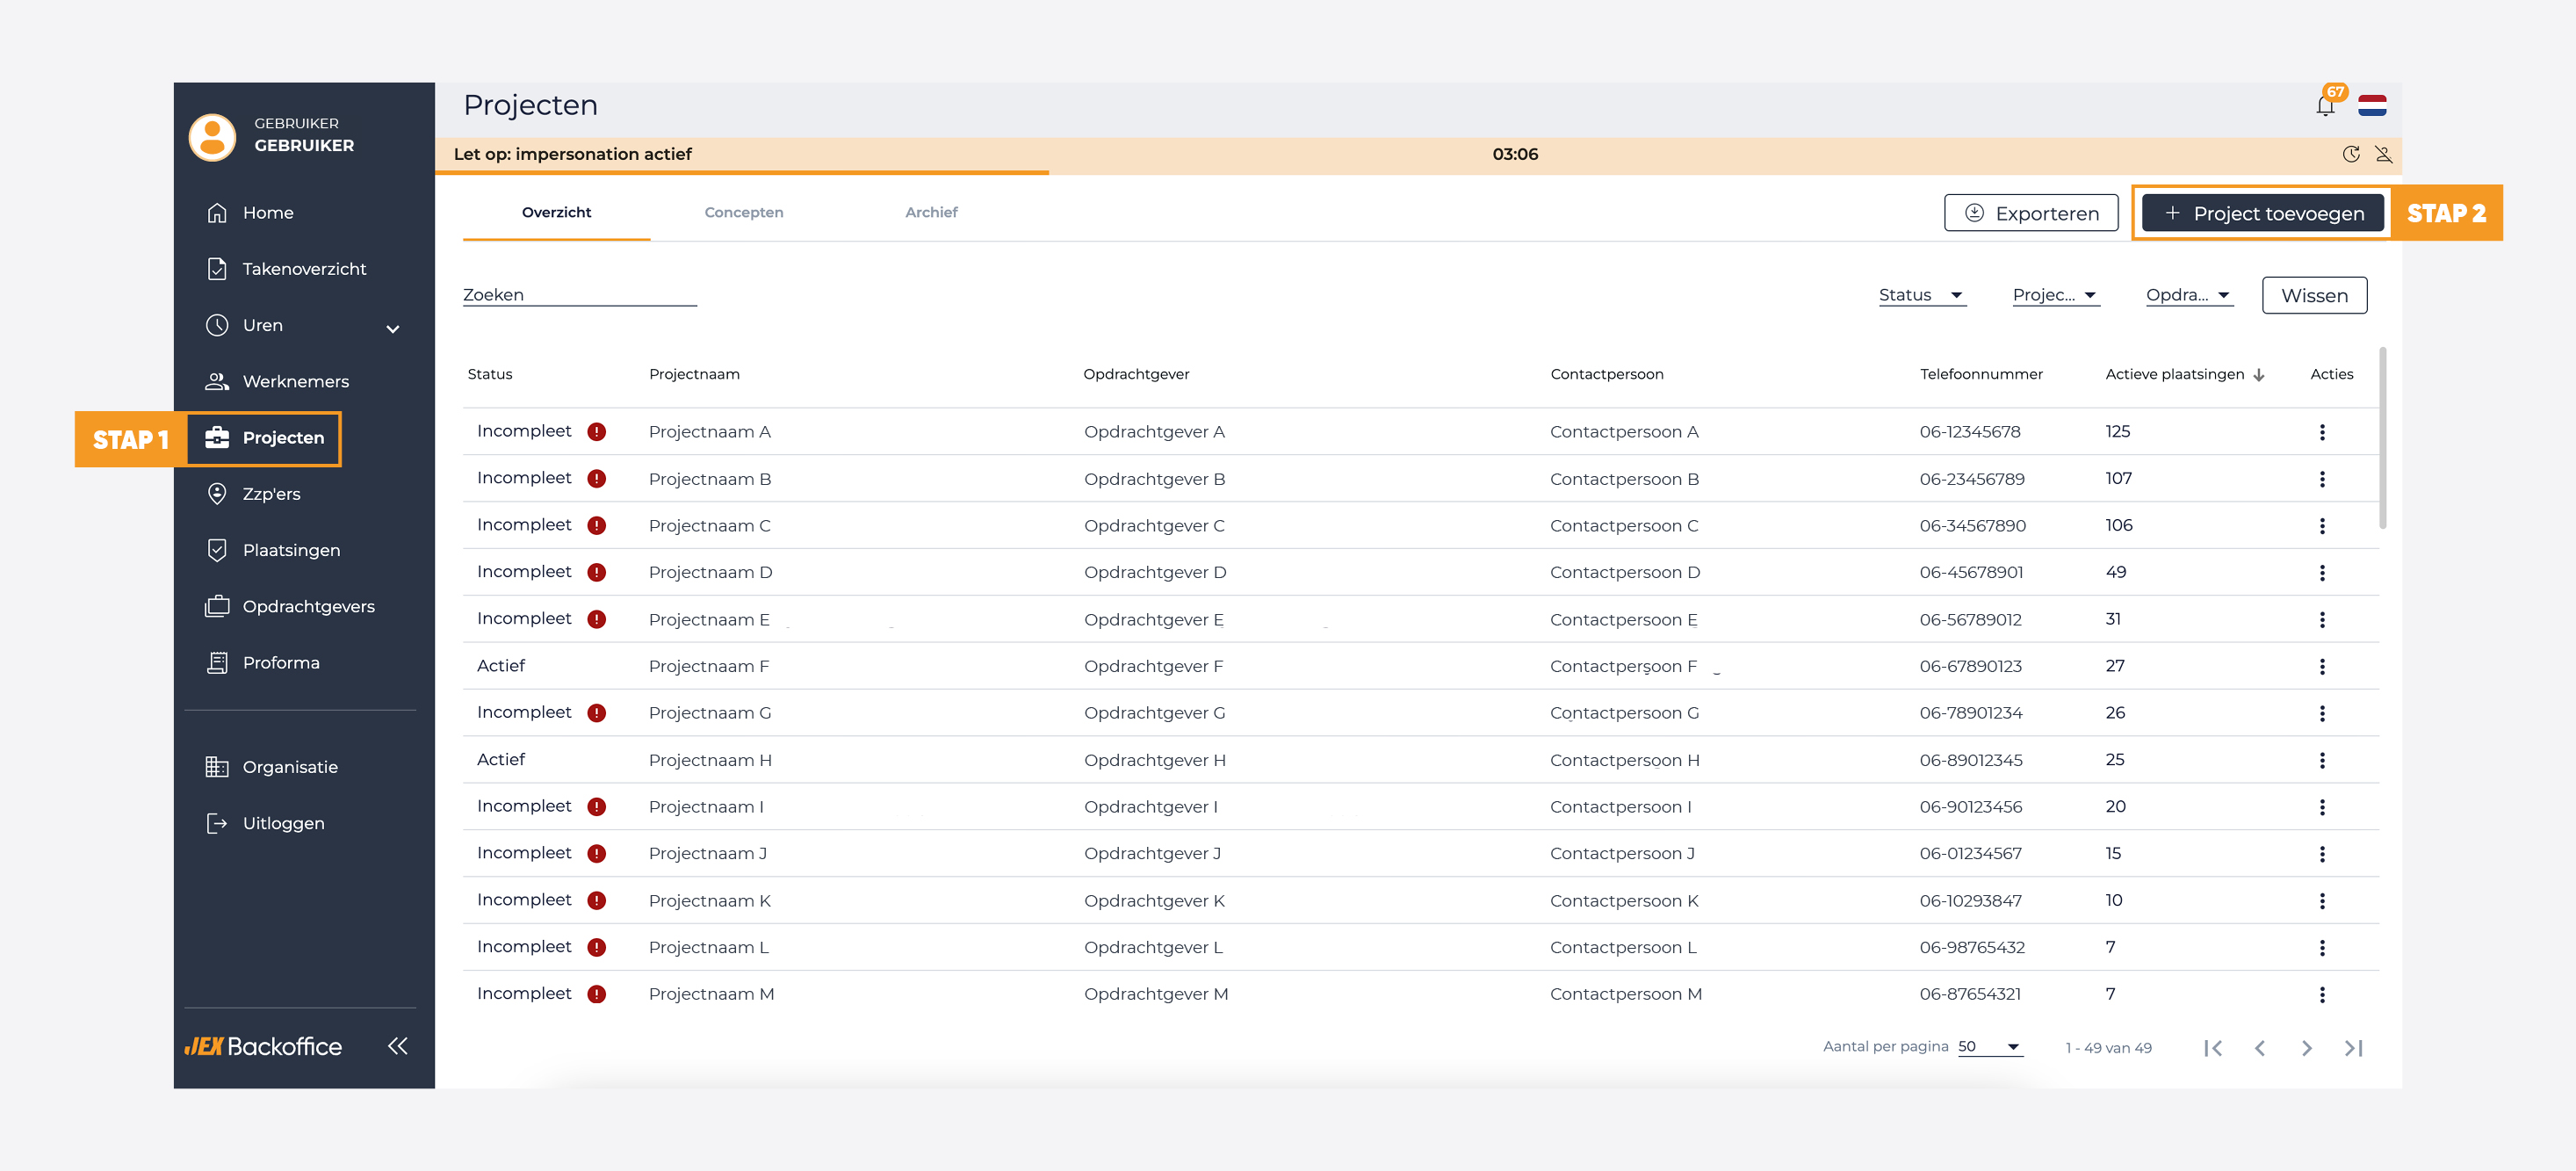Image resolution: width=2576 pixels, height=1171 pixels.
Task: Sort by the Status column header
Action: 490,374
